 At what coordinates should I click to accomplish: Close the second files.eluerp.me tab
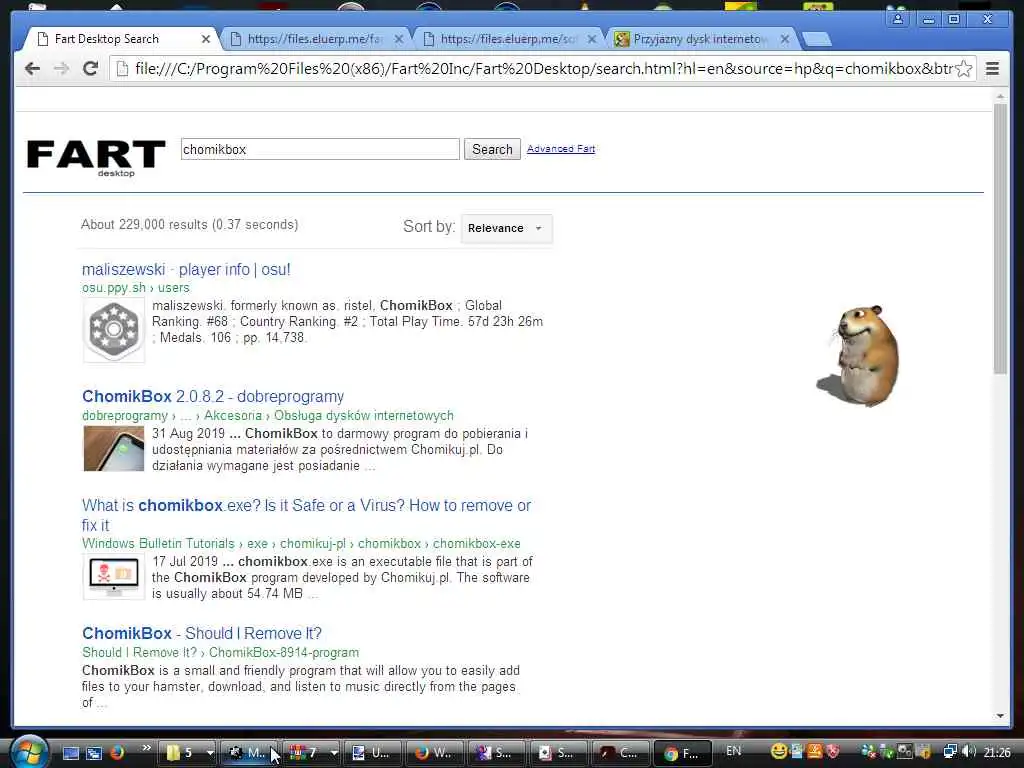coord(592,39)
